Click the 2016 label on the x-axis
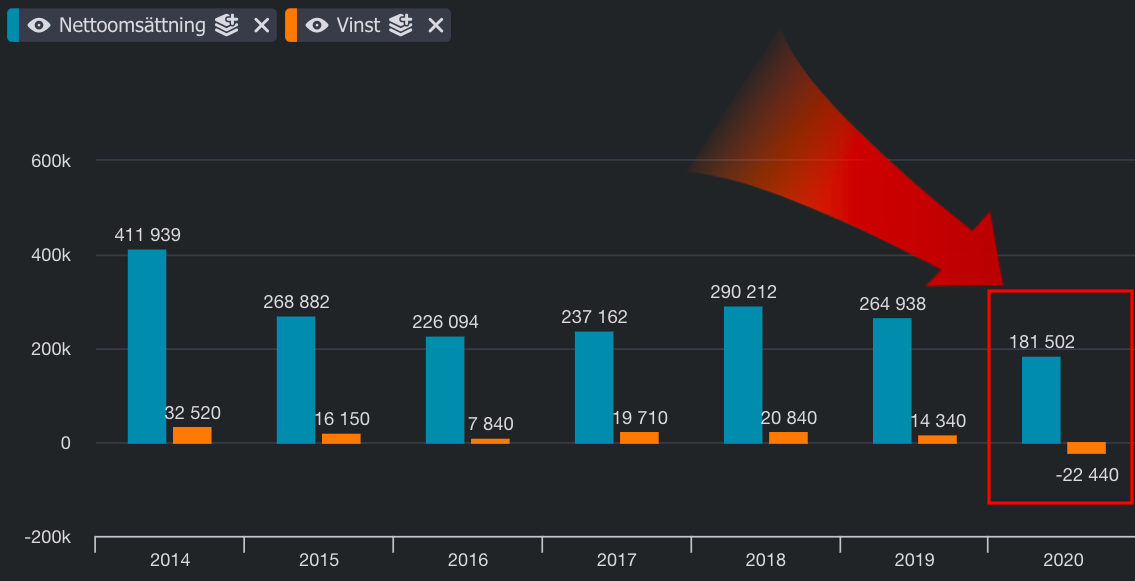Viewport: 1135px width, 581px height. pyautogui.click(x=467, y=561)
